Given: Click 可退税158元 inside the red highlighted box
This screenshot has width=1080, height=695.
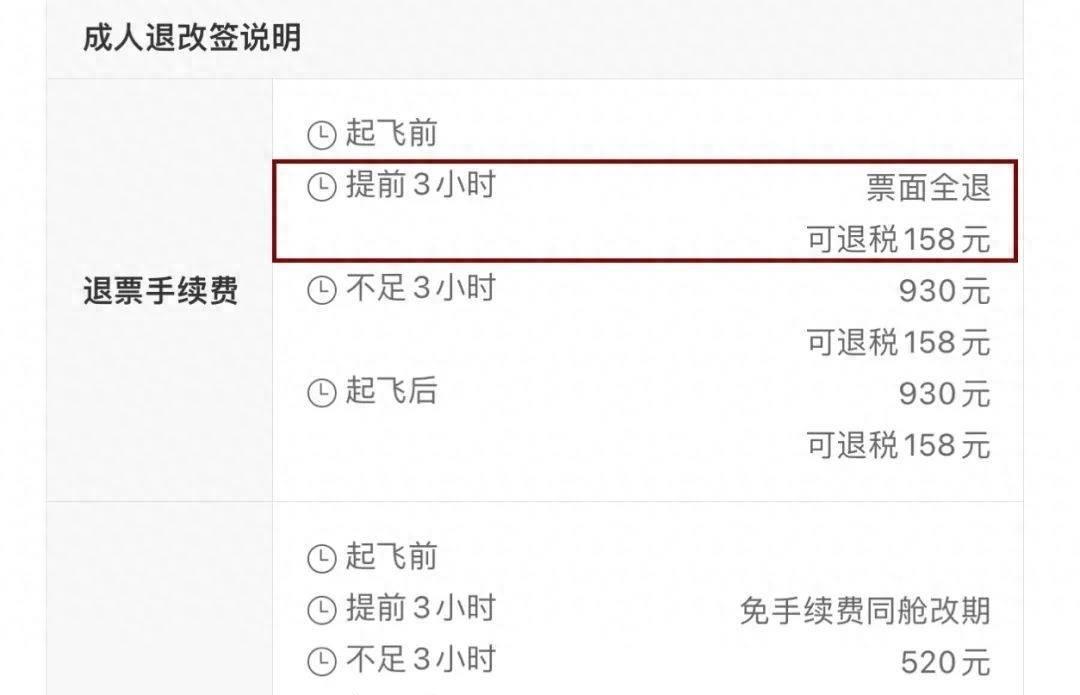Looking at the screenshot, I should click(898, 239).
